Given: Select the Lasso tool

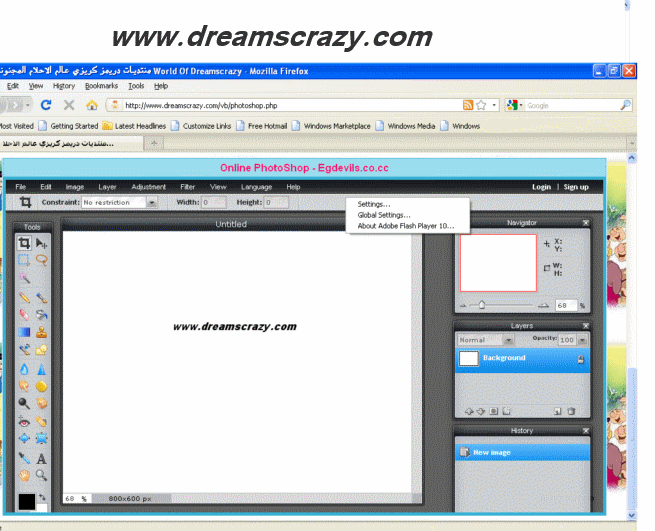Looking at the screenshot, I should point(41,260).
